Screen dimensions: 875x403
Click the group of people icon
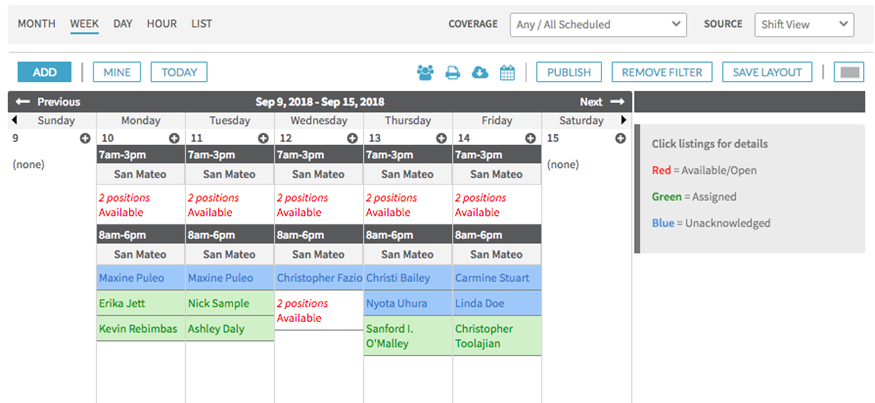pos(425,72)
